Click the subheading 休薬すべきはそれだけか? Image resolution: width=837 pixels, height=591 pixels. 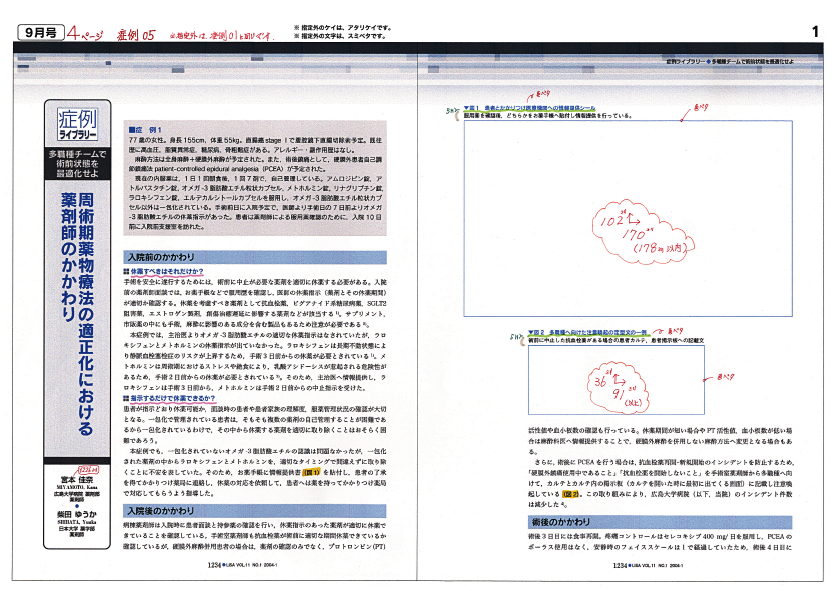point(162,272)
